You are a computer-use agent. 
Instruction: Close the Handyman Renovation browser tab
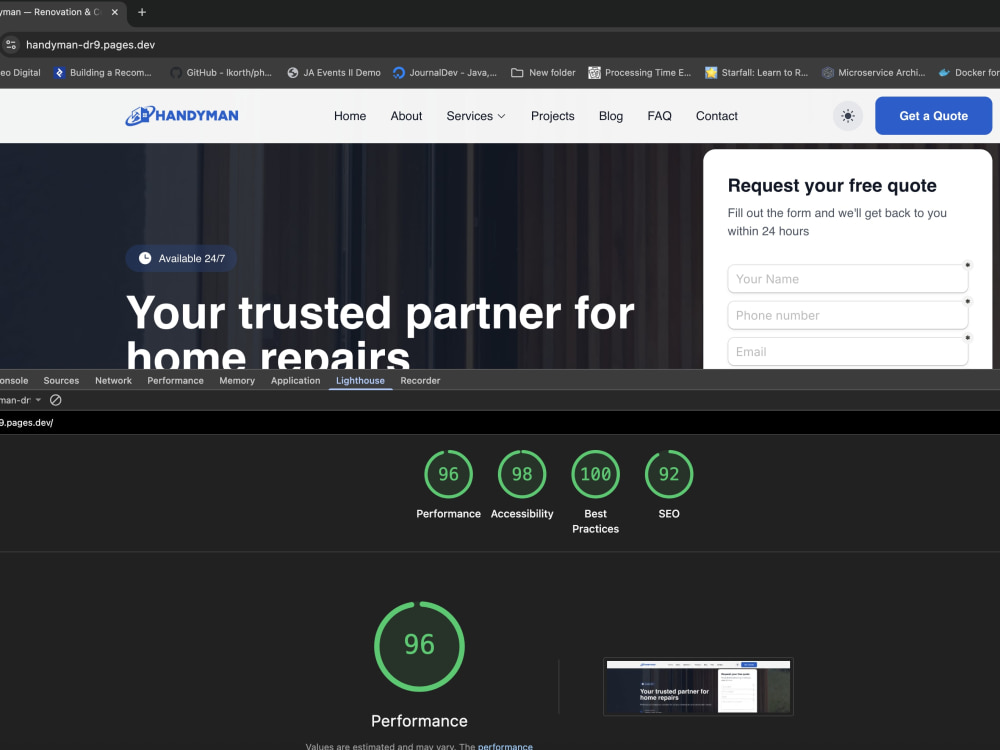click(115, 12)
